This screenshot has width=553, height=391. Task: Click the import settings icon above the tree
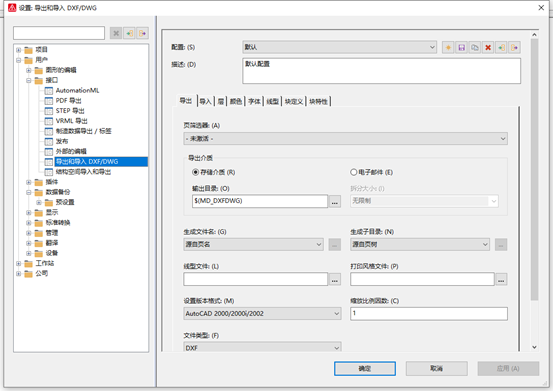coord(129,33)
